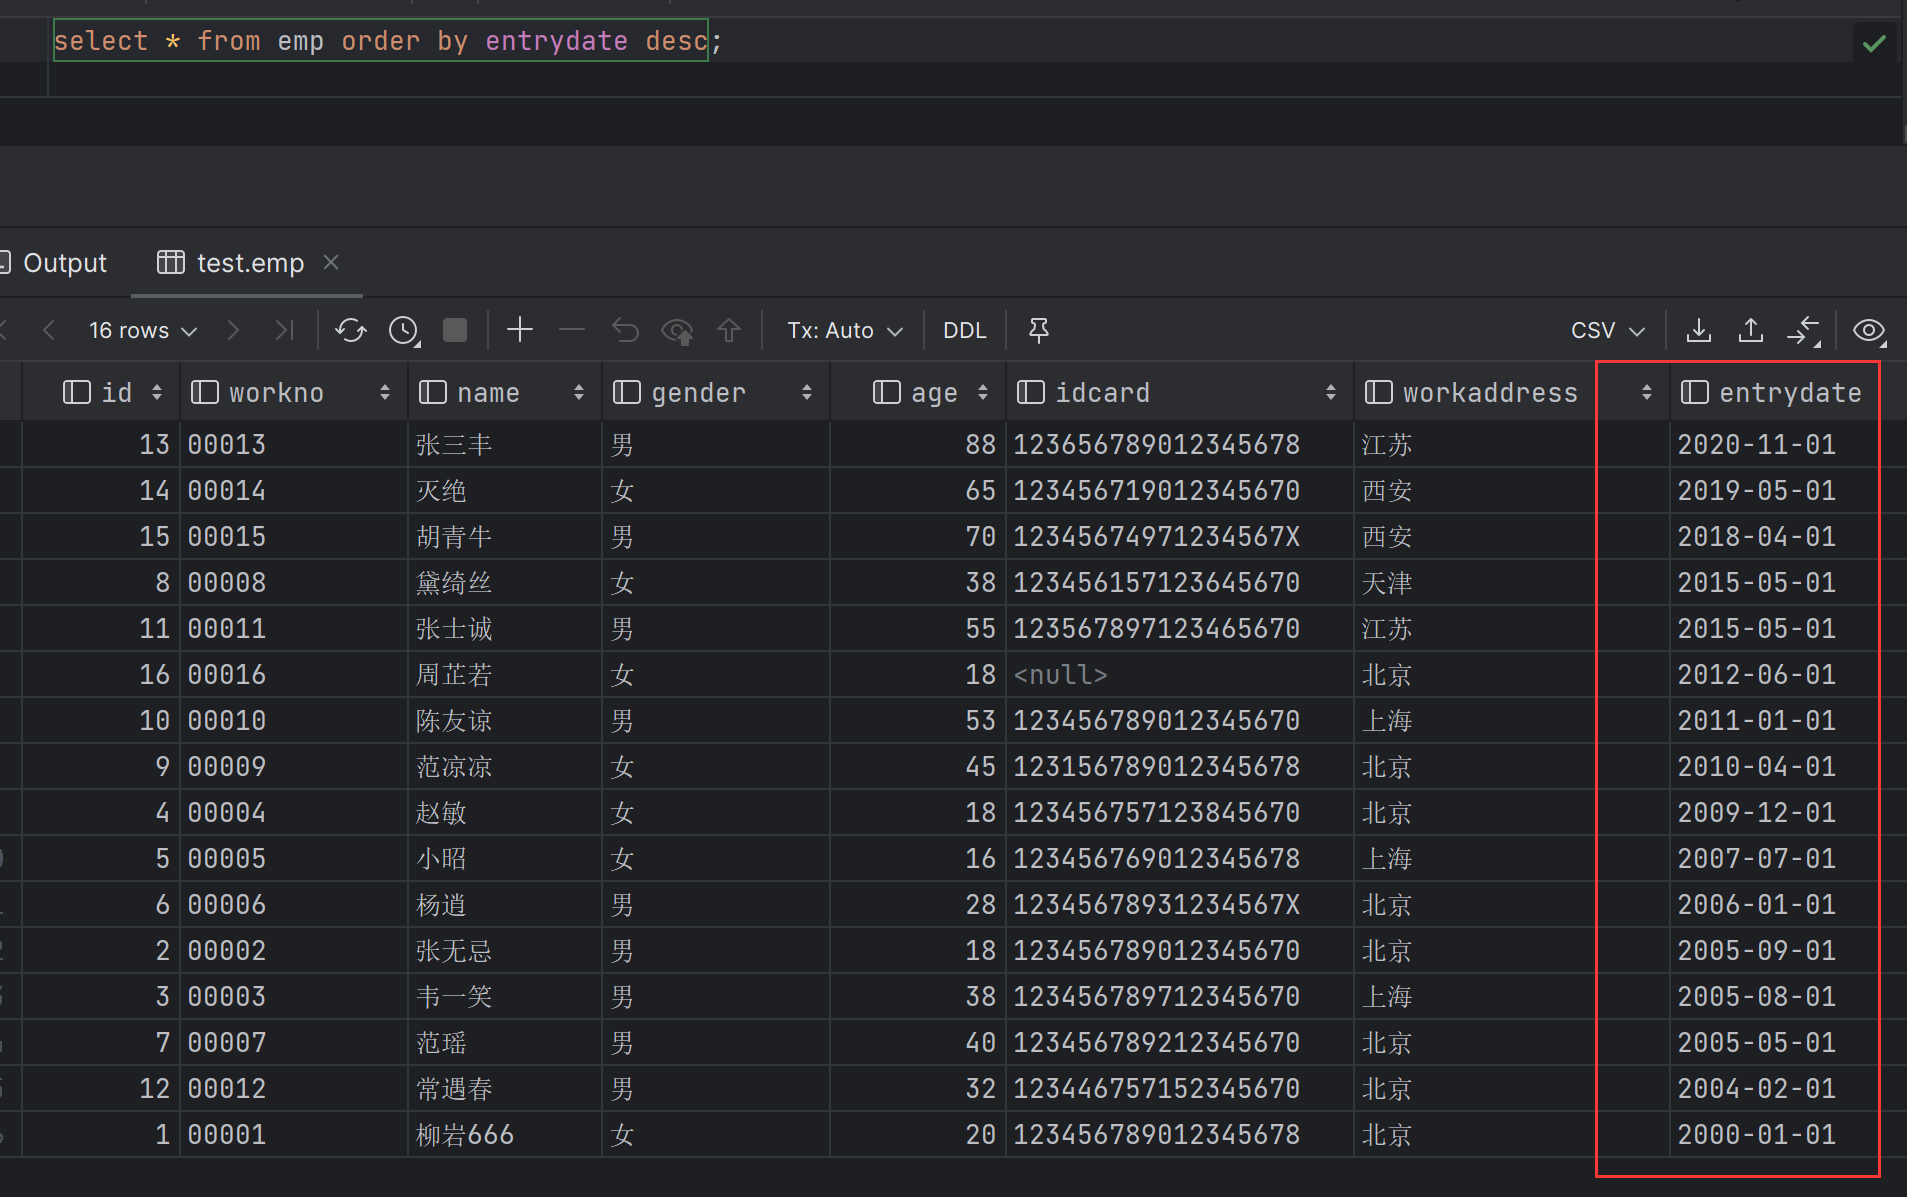Sort by the idcard column arrows
This screenshot has height=1197, width=1907.
point(1331,392)
